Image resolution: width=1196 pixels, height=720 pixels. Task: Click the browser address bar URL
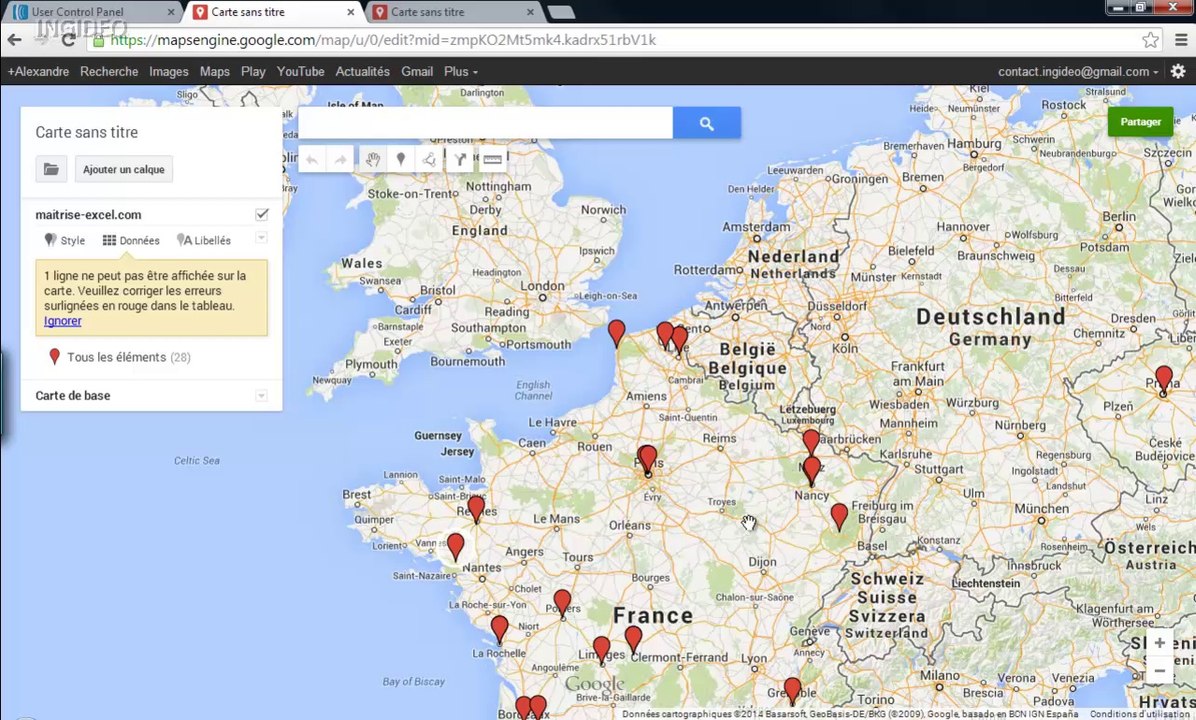click(x=383, y=40)
